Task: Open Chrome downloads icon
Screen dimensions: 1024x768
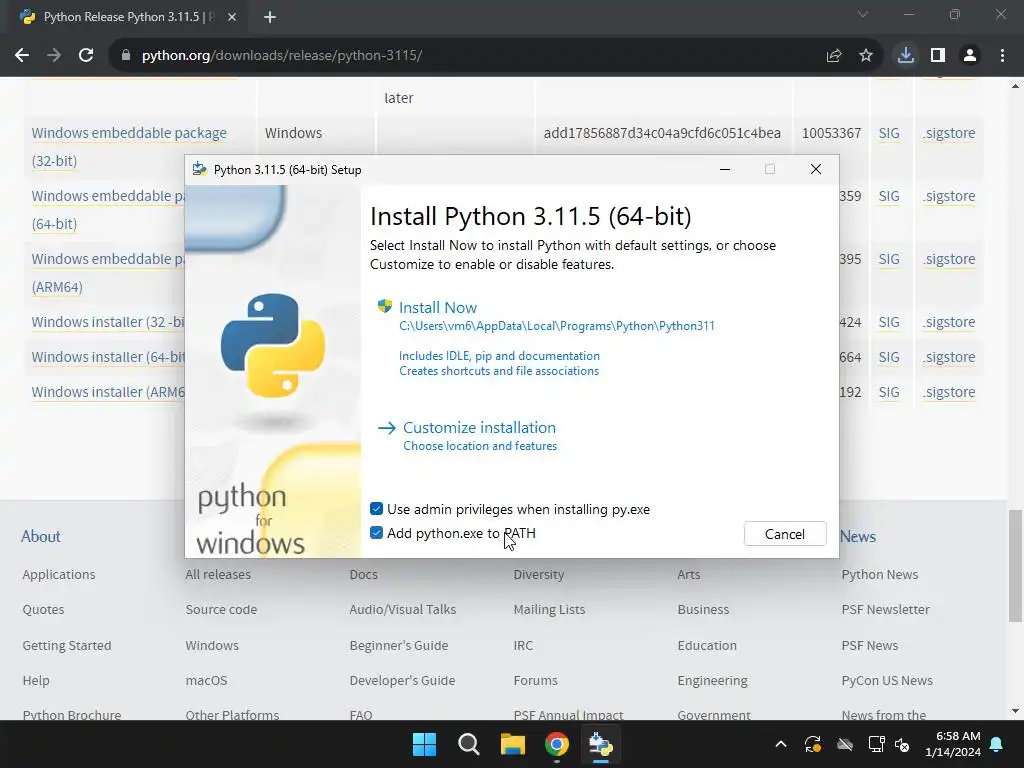Action: click(905, 56)
